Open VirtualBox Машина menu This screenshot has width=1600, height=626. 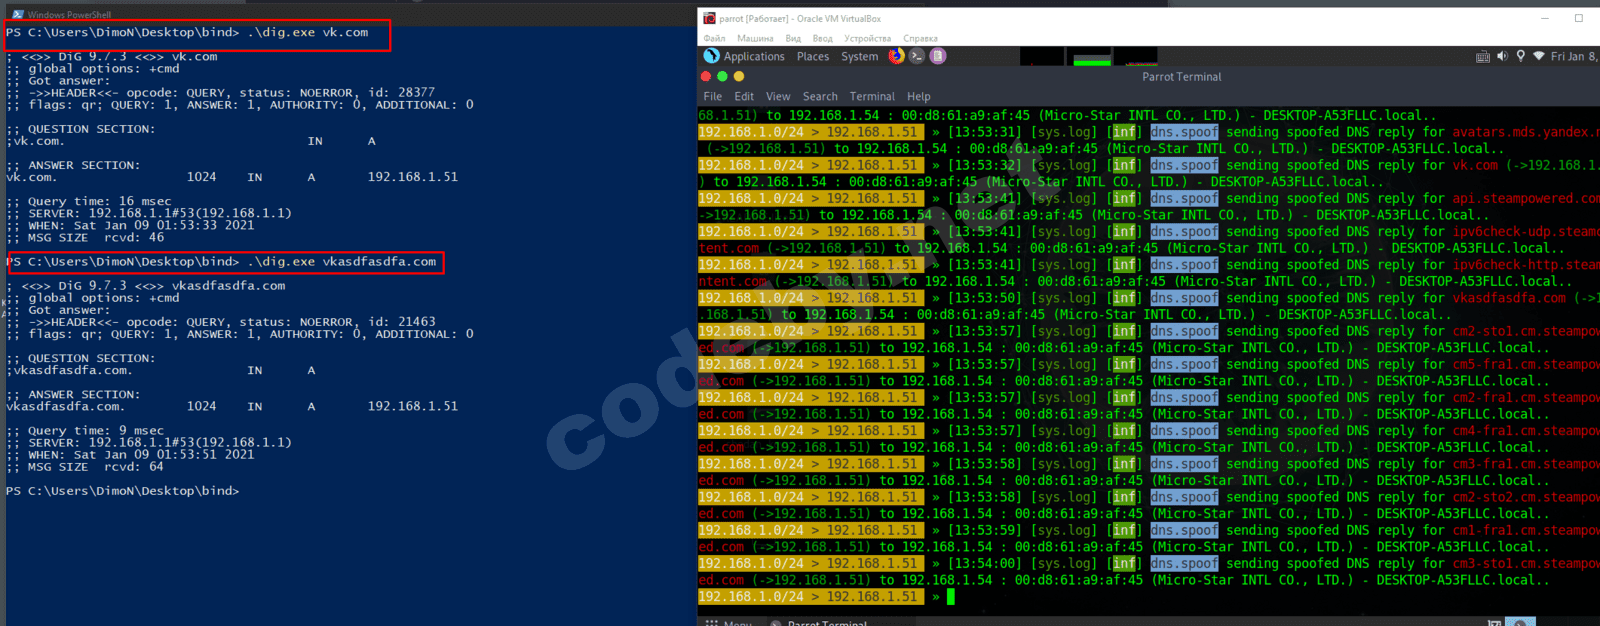tap(755, 38)
